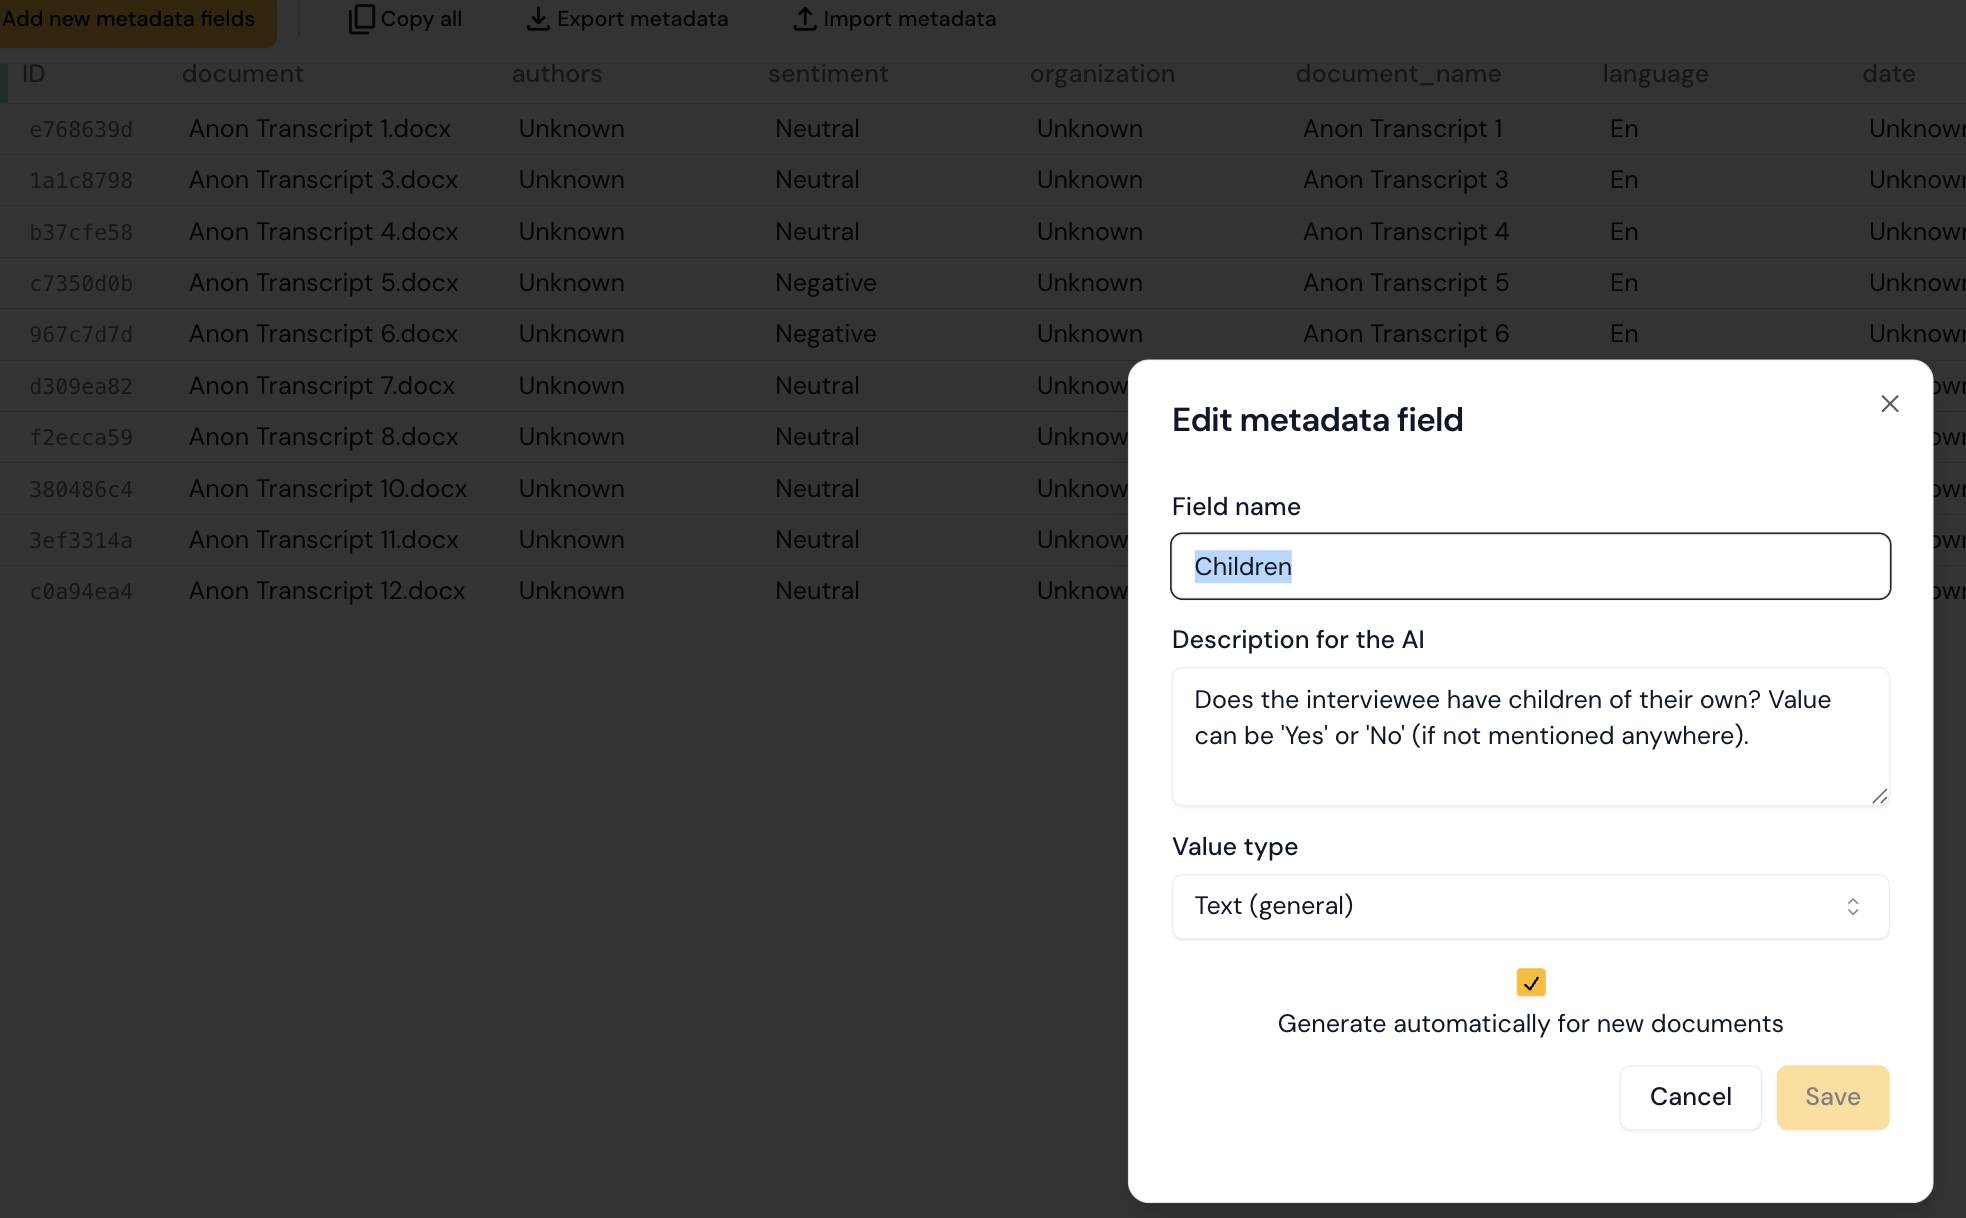This screenshot has width=1966, height=1218.
Task: Click the sentiment column header
Action: (x=827, y=74)
